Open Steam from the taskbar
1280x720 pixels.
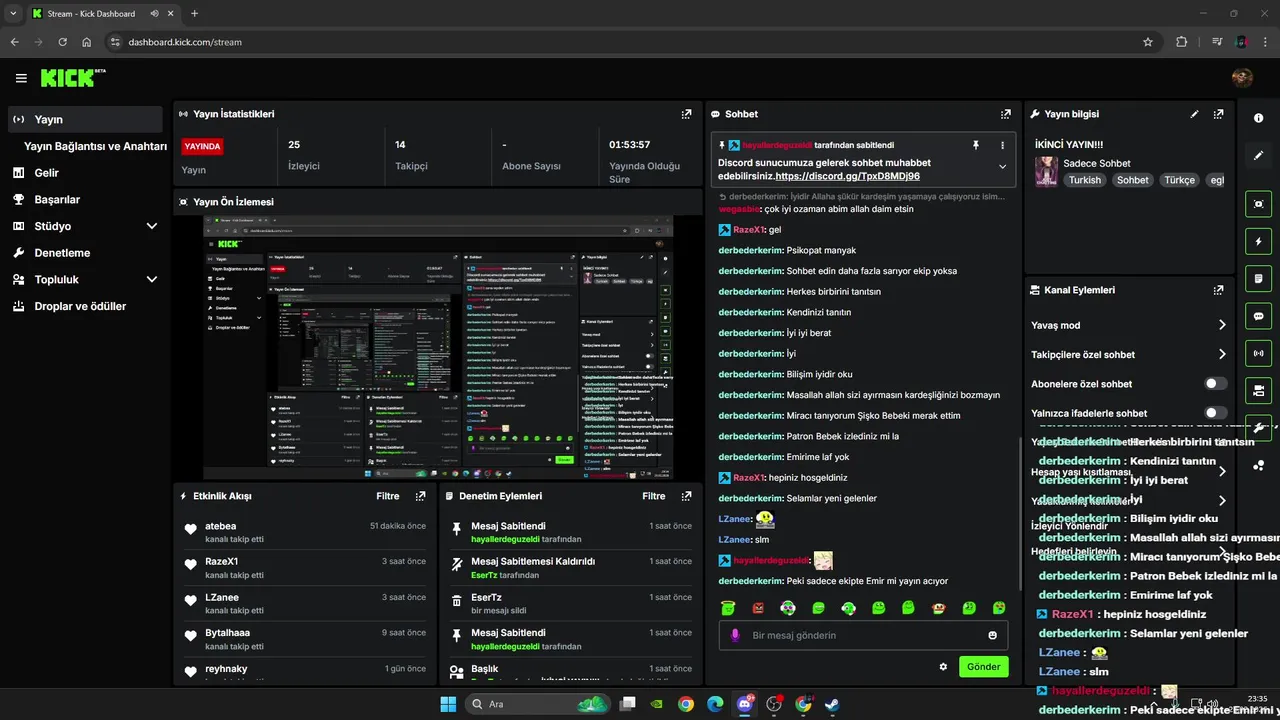coord(832,704)
